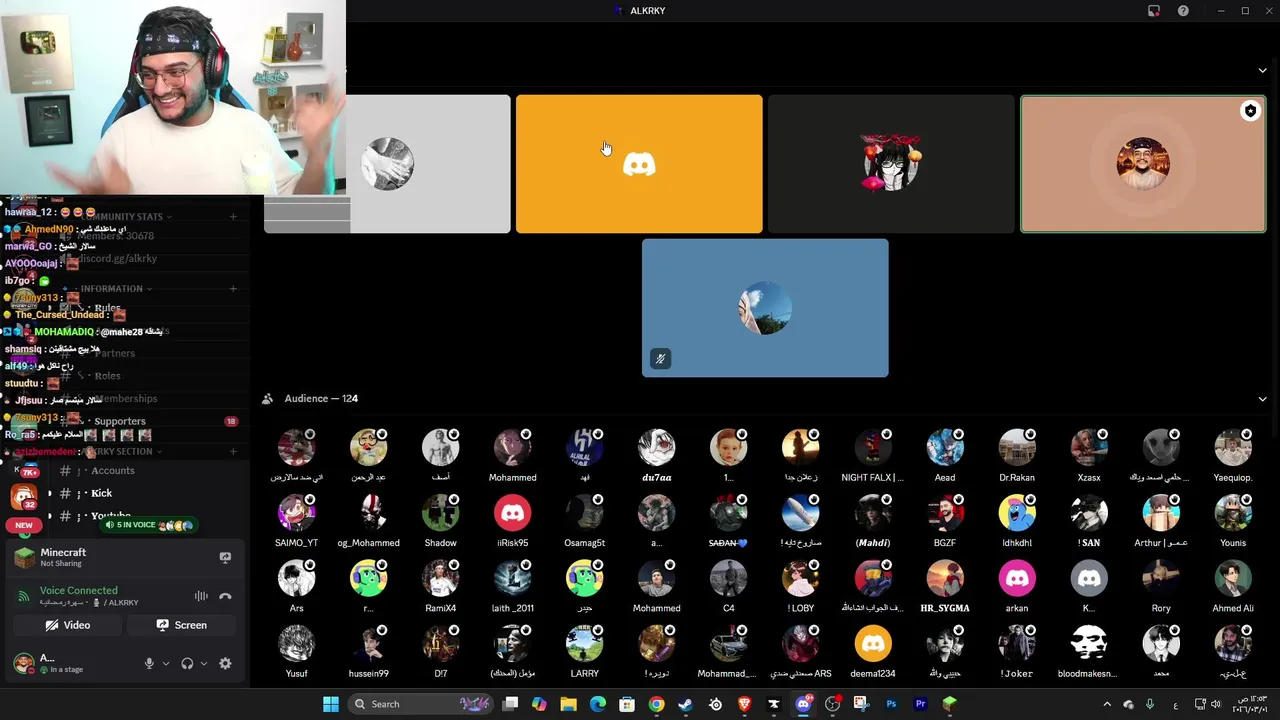
Task: Open audience member Xzasx's avatar
Action: tap(1088, 448)
